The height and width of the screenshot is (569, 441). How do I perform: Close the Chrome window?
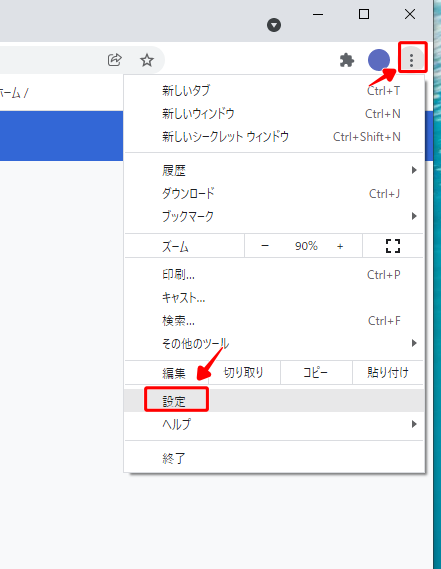tap(410, 15)
